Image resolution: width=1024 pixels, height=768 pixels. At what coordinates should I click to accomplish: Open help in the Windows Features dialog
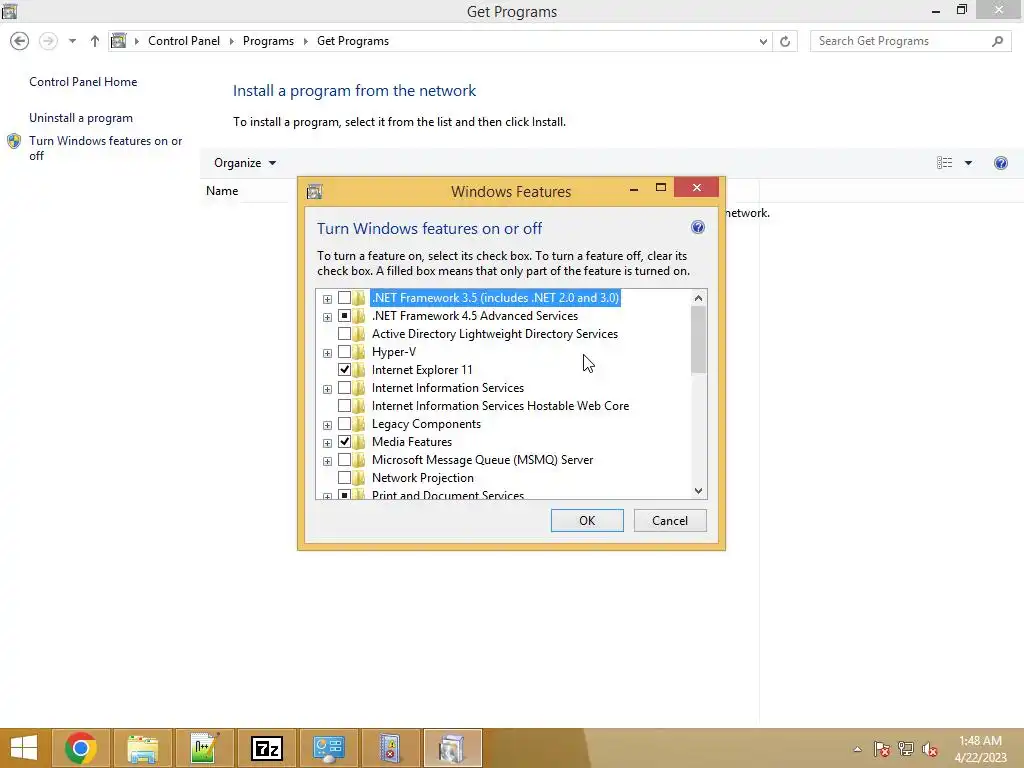pyautogui.click(x=697, y=227)
